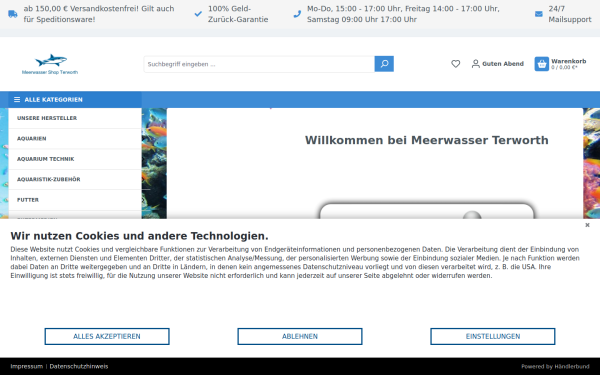Click the search magnifier button
This screenshot has height=375, width=600.
[x=384, y=64]
